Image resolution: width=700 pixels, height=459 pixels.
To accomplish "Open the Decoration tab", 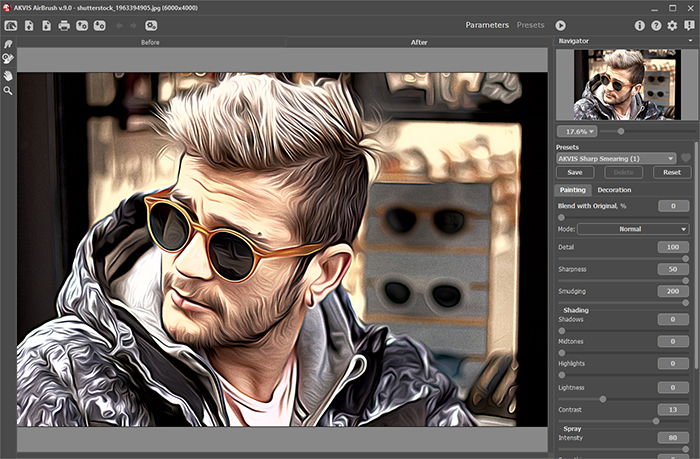I will tap(614, 189).
